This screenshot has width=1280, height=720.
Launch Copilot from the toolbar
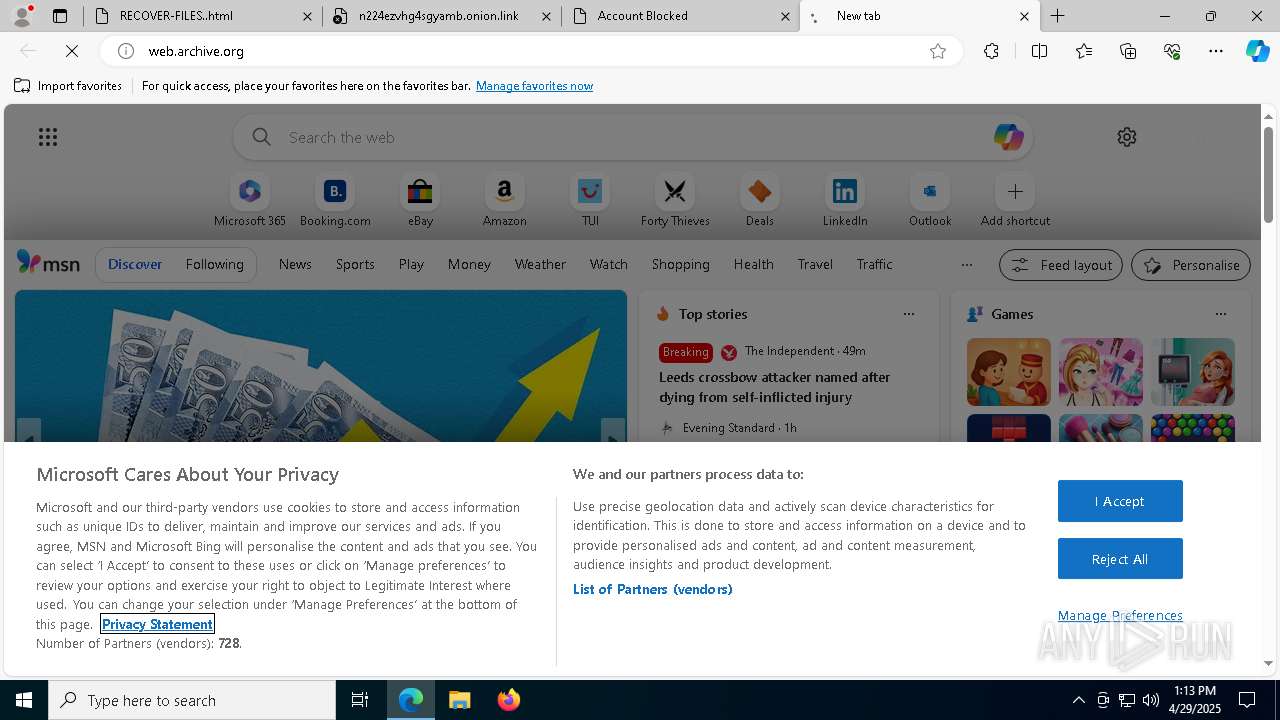tap(1257, 51)
